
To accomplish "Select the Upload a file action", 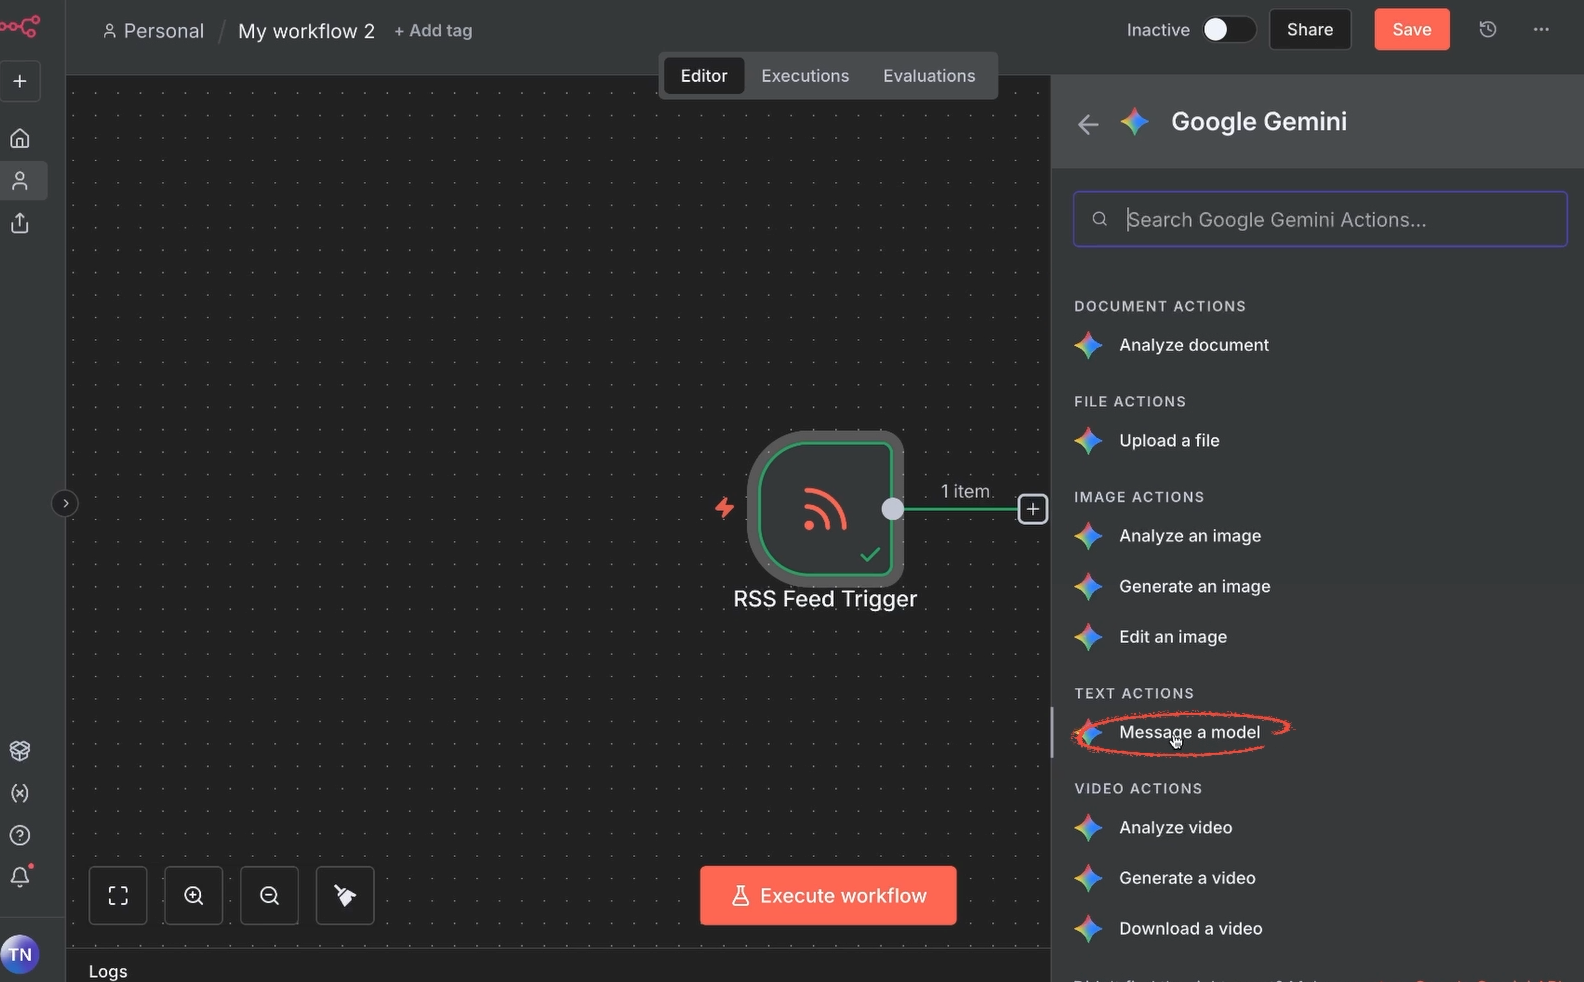I will coord(1169,441).
